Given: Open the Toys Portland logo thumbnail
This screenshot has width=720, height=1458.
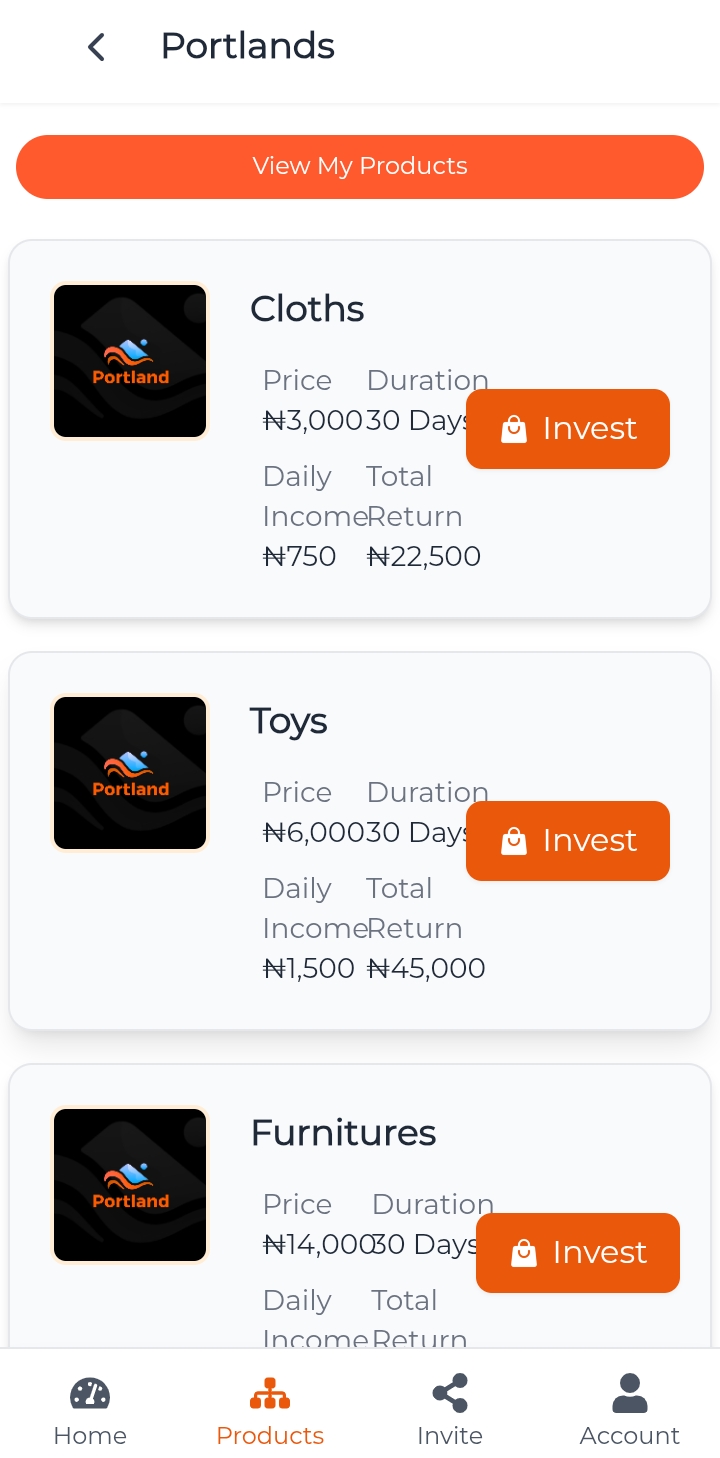Looking at the screenshot, I should [x=130, y=773].
